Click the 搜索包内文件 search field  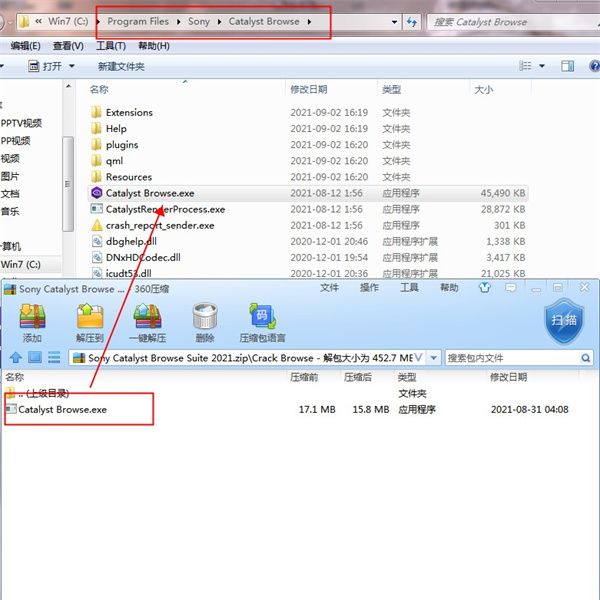[519, 358]
